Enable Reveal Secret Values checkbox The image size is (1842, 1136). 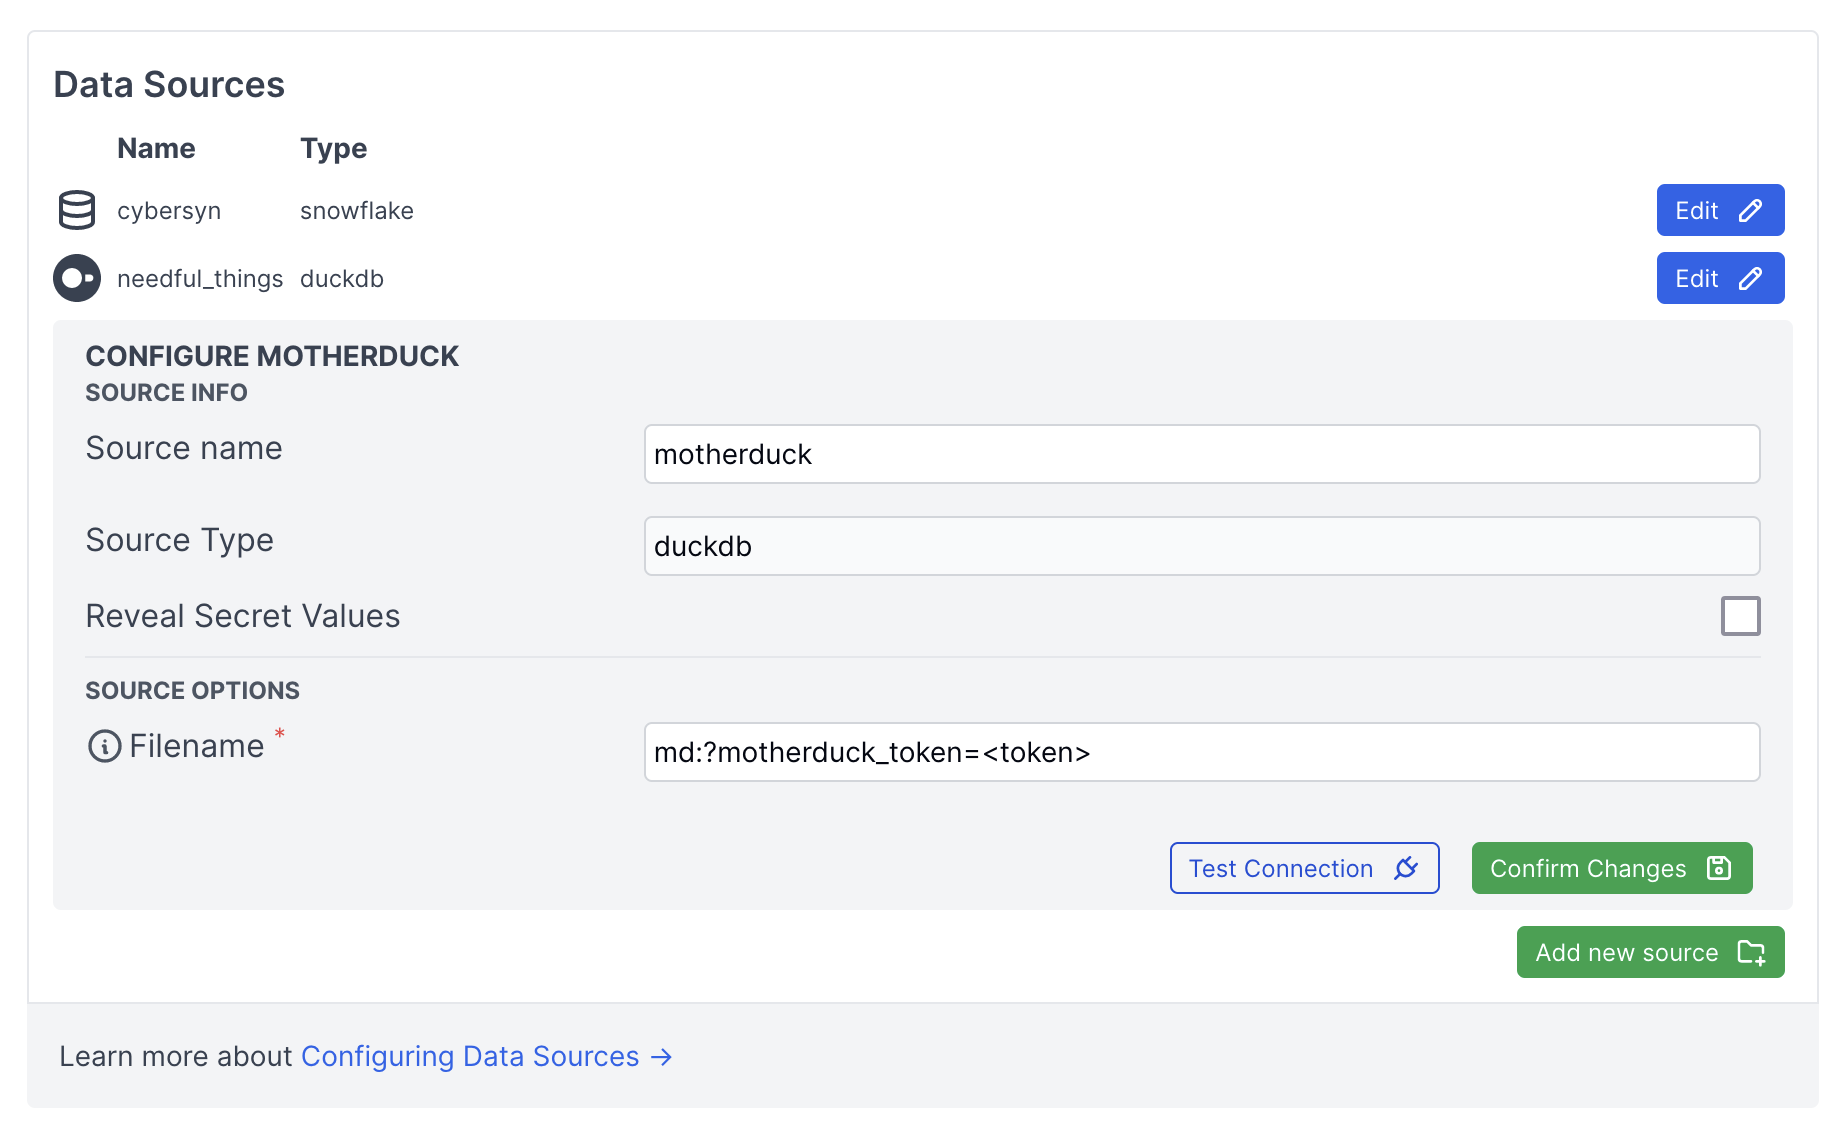pyautogui.click(x=1740, y=616)
